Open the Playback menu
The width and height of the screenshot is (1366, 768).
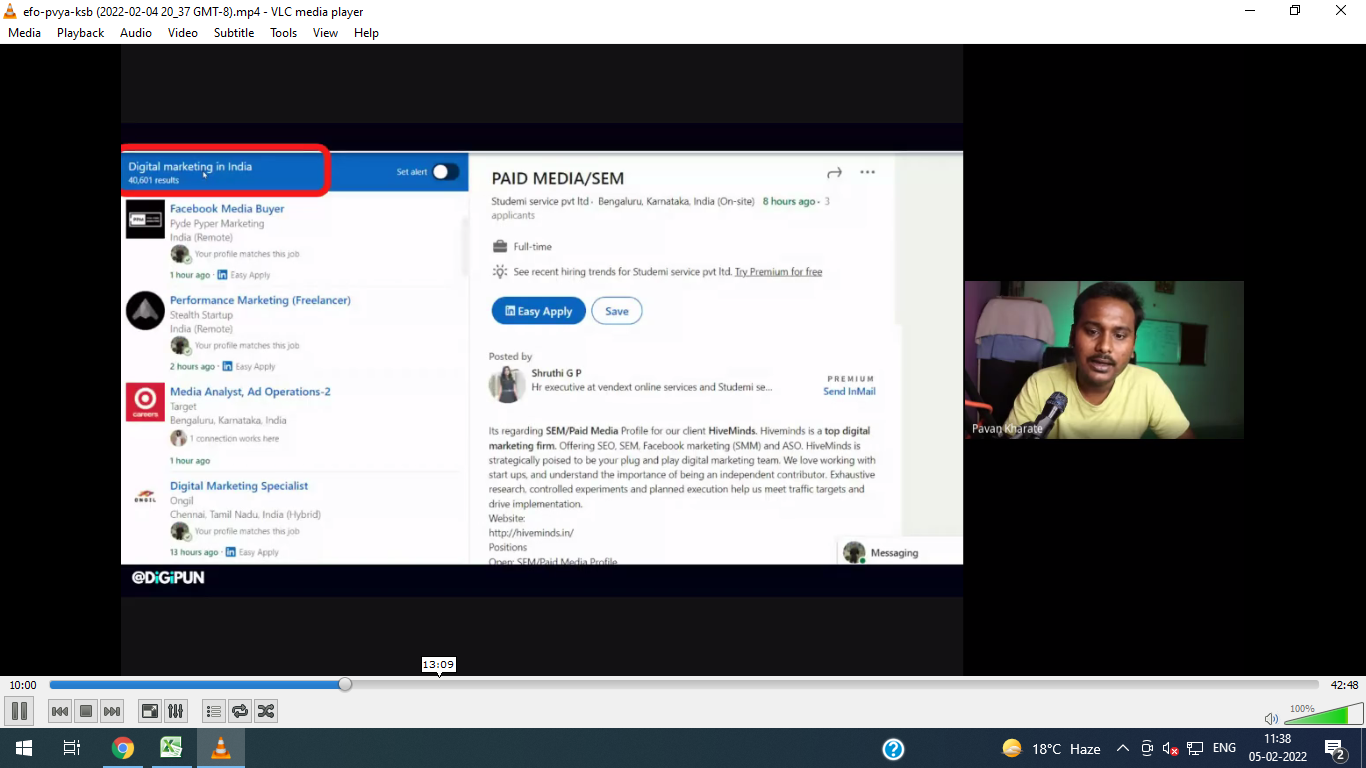click(x=80, y=33)
